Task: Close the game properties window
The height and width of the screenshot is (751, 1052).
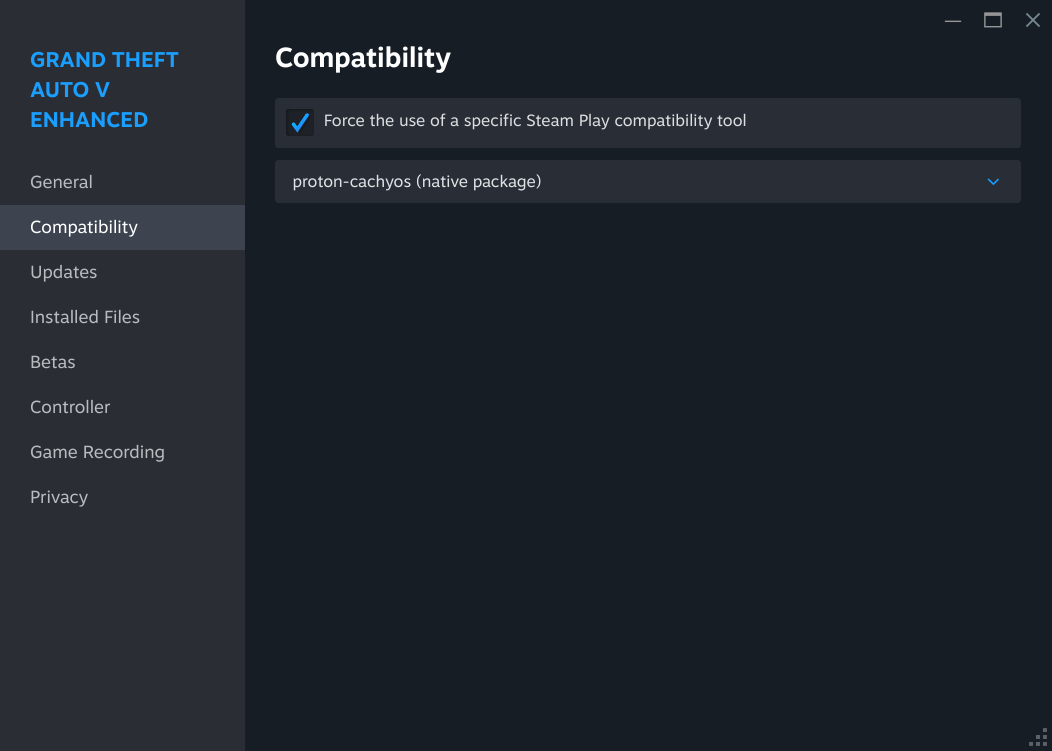Action: (1033, 21)
